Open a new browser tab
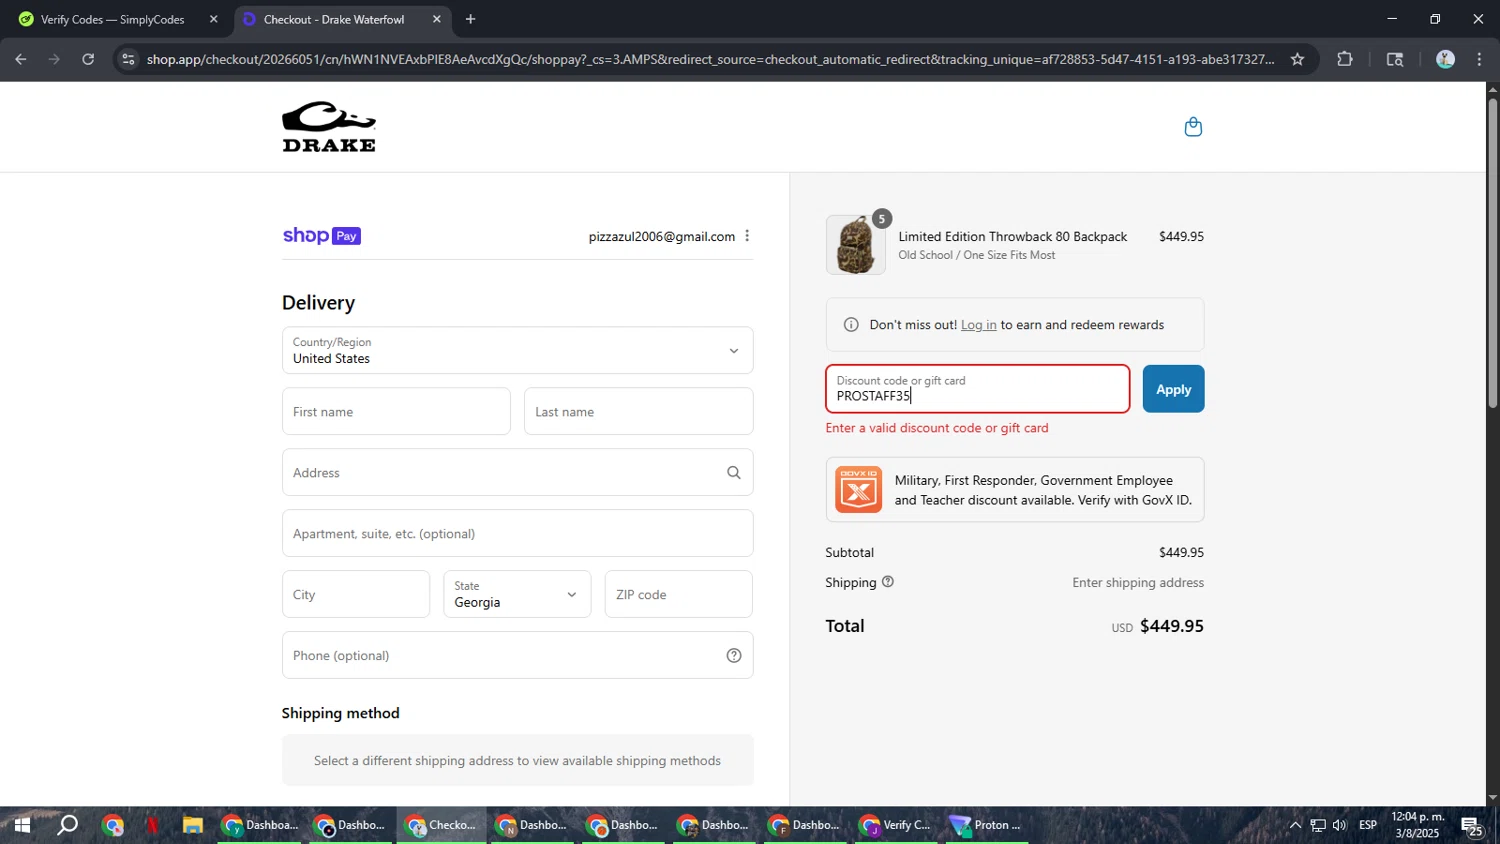1500x844 pixels. [470, 19]
